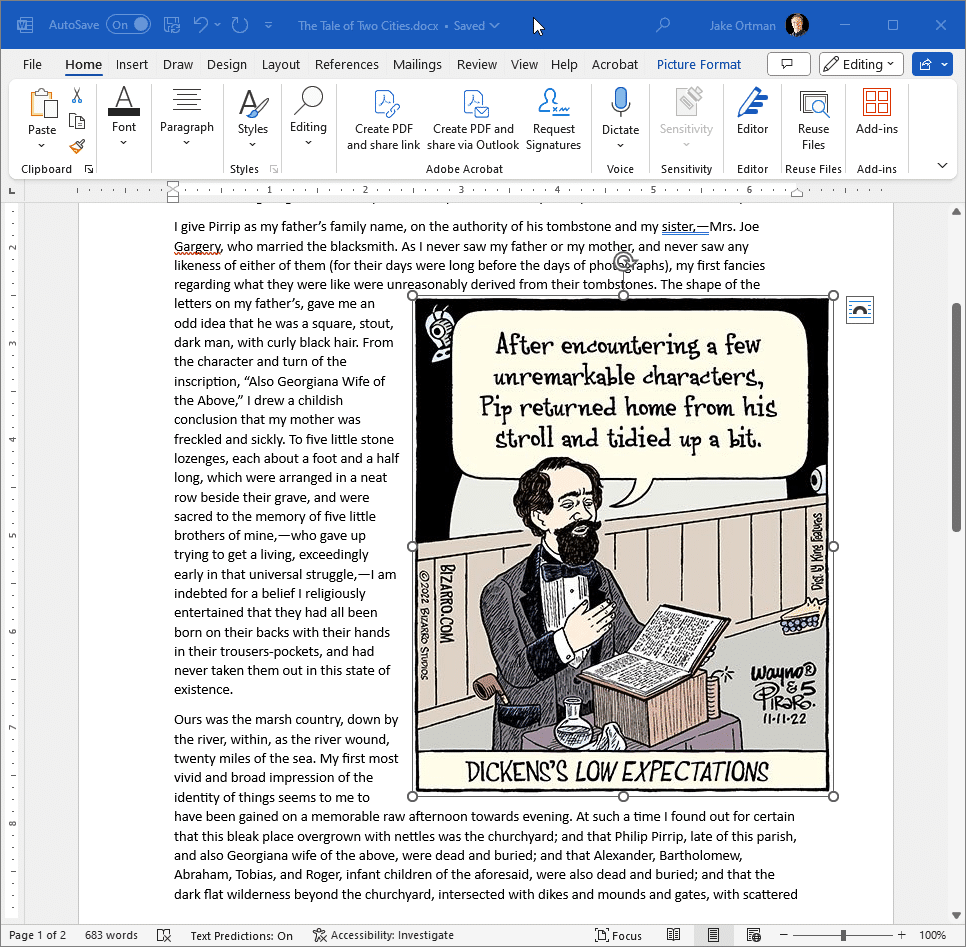Select Web Layout view
Screen dimensions: 966x947
pos(753,935)
